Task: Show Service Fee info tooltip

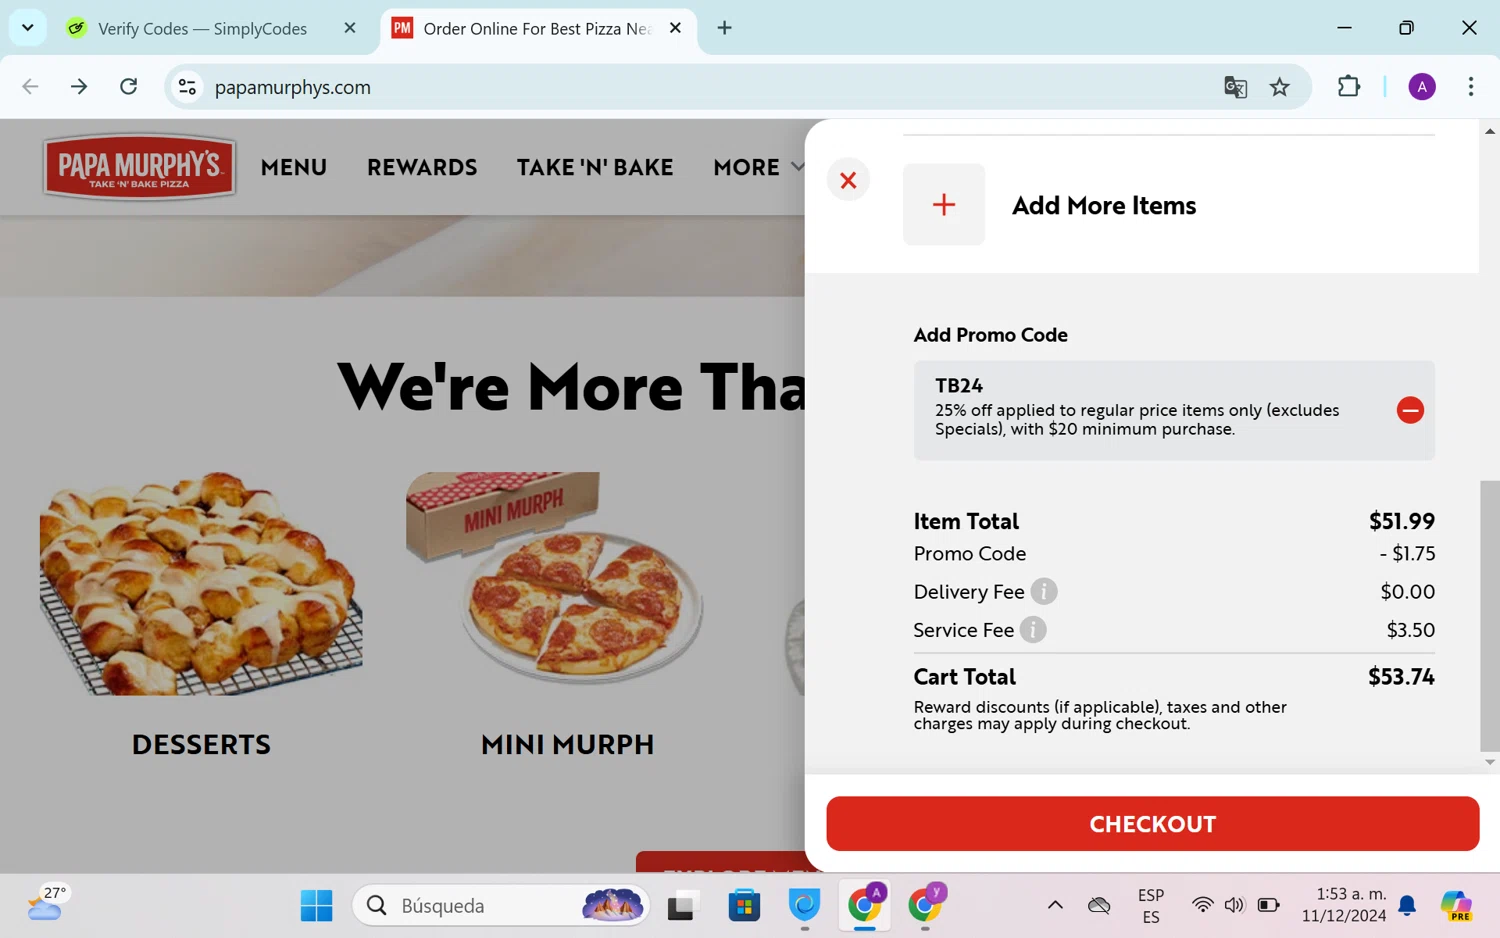Action: click(1033, 630)
